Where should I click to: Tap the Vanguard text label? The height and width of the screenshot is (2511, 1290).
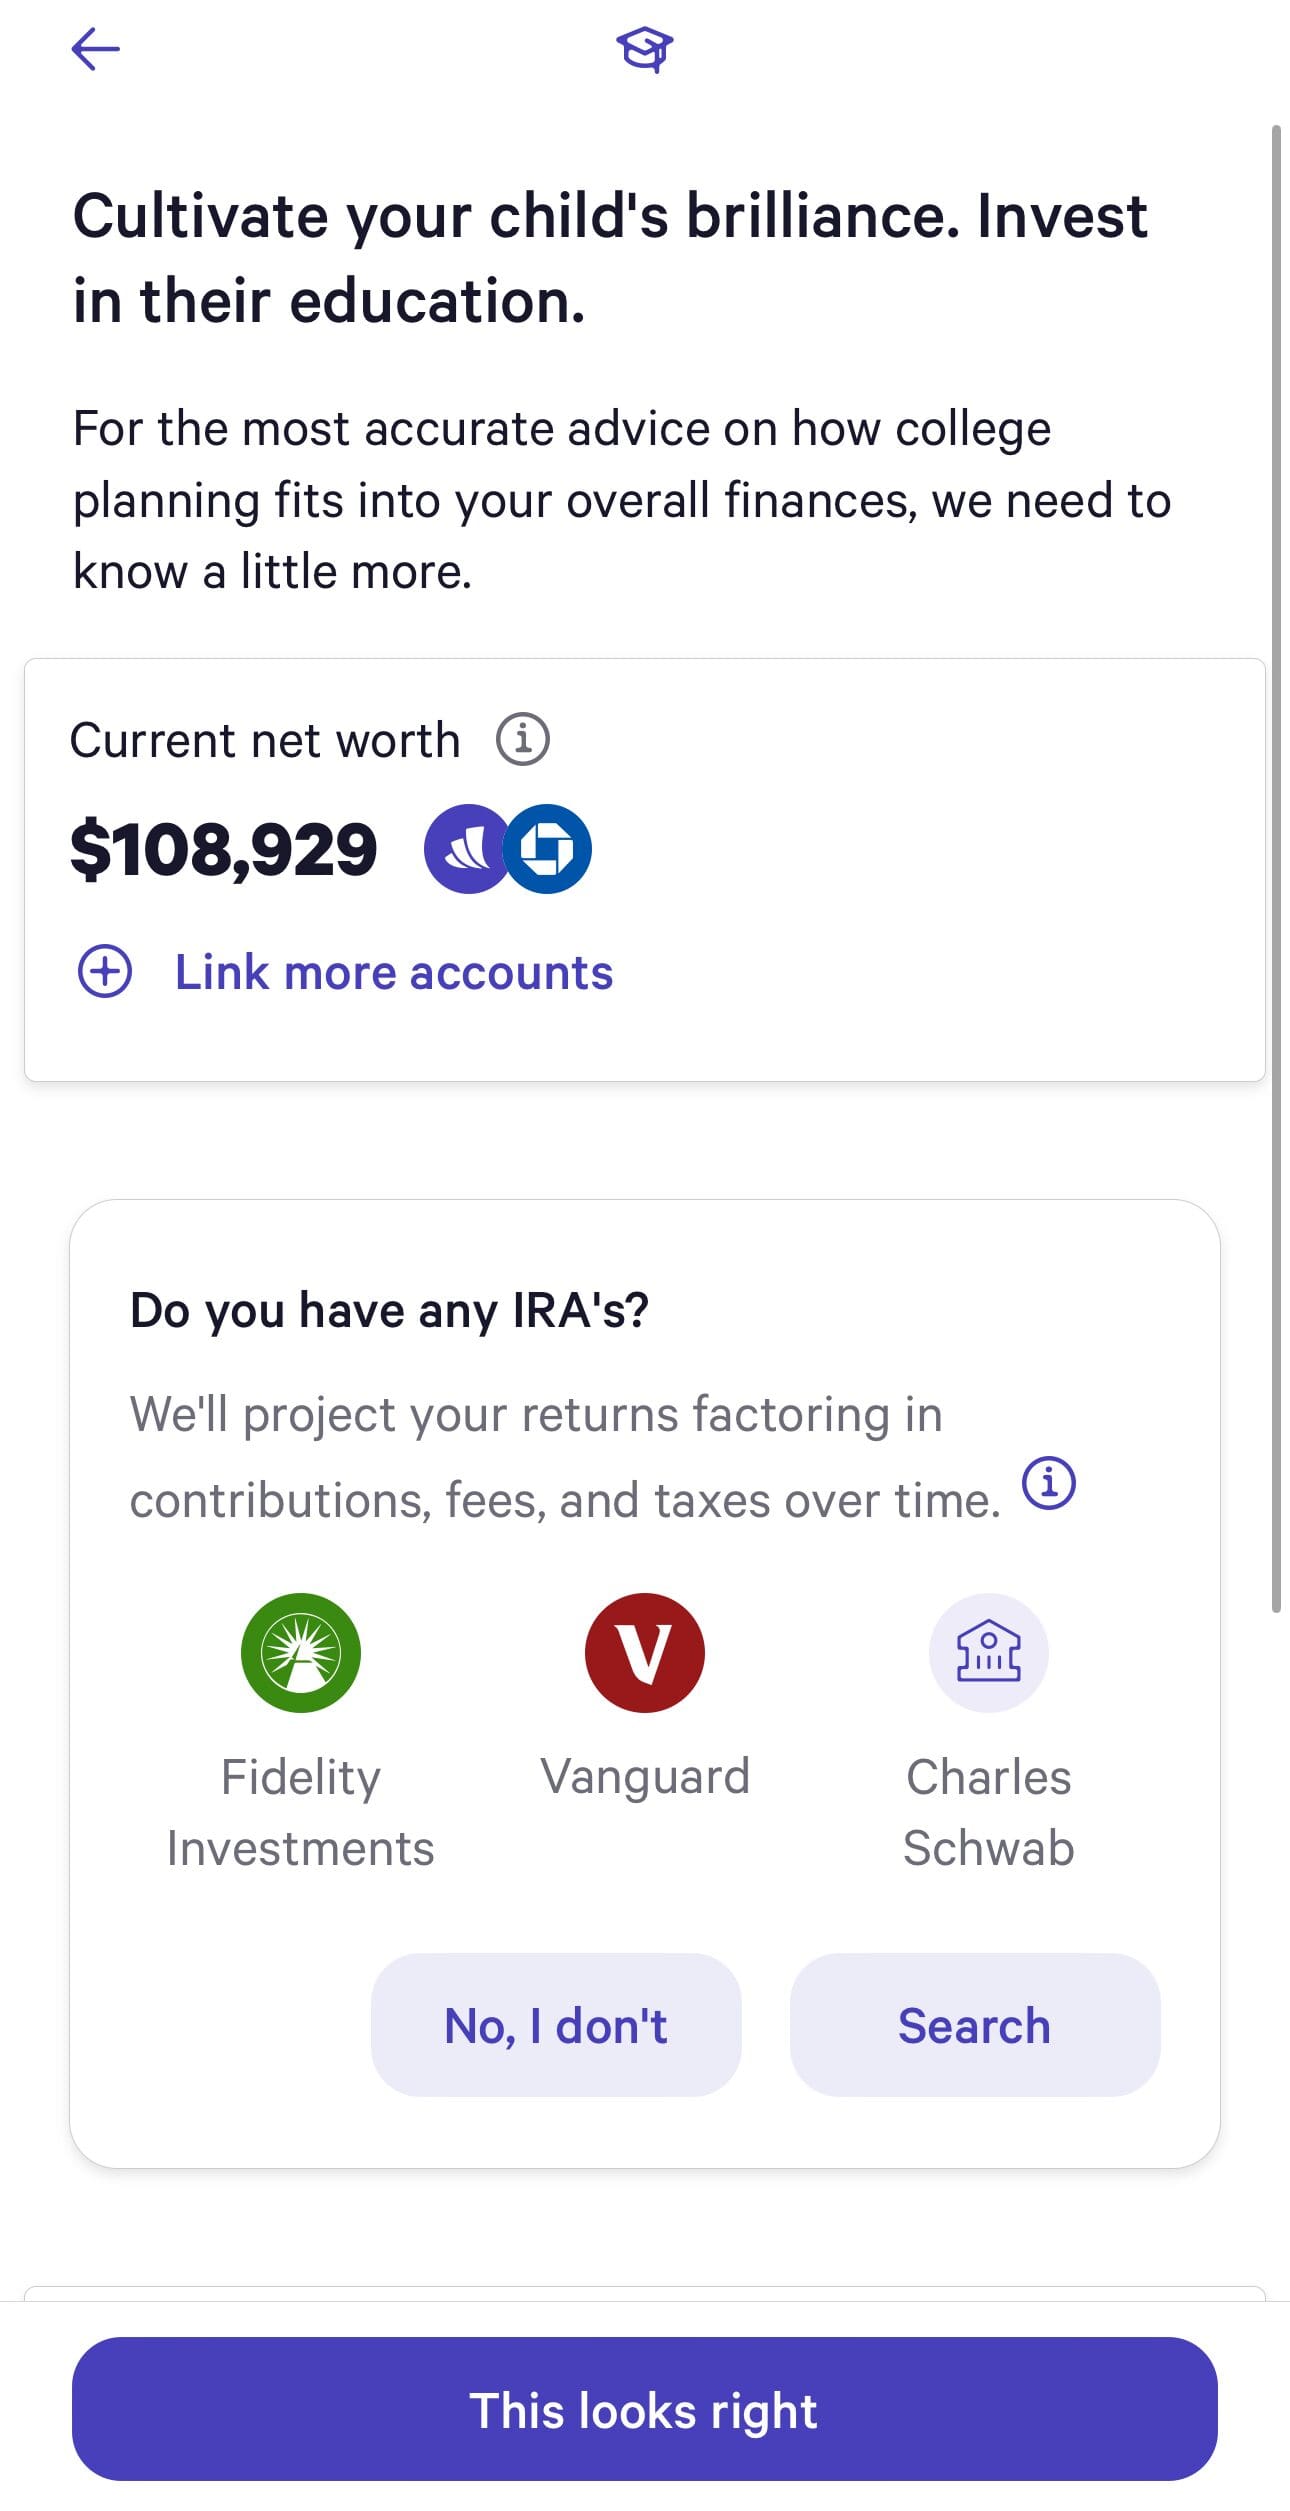(x=645, y=1777)
